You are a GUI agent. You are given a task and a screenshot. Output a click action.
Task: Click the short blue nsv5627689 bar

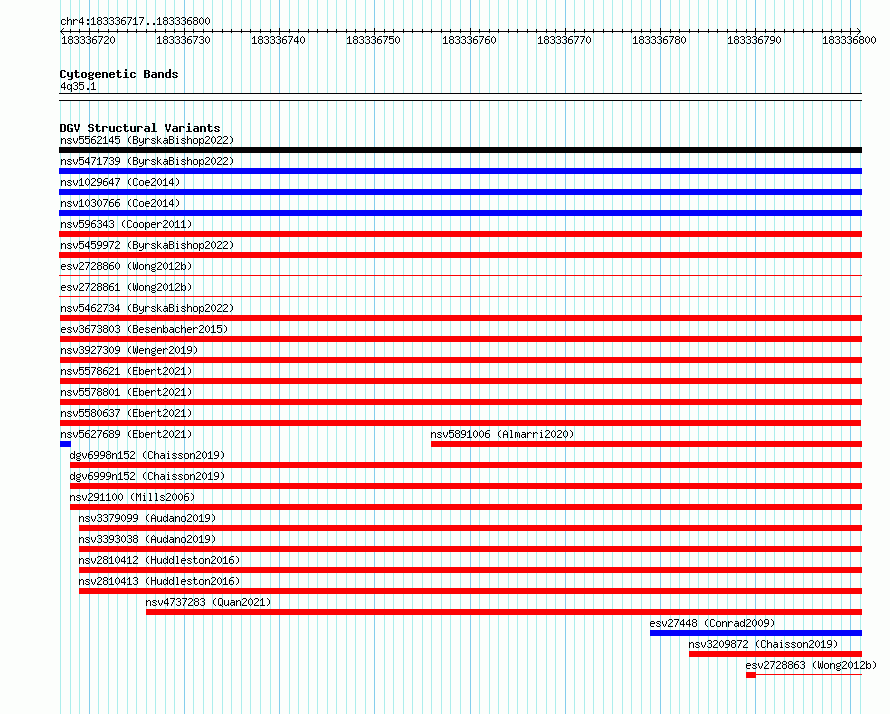(x=65, y=444)
